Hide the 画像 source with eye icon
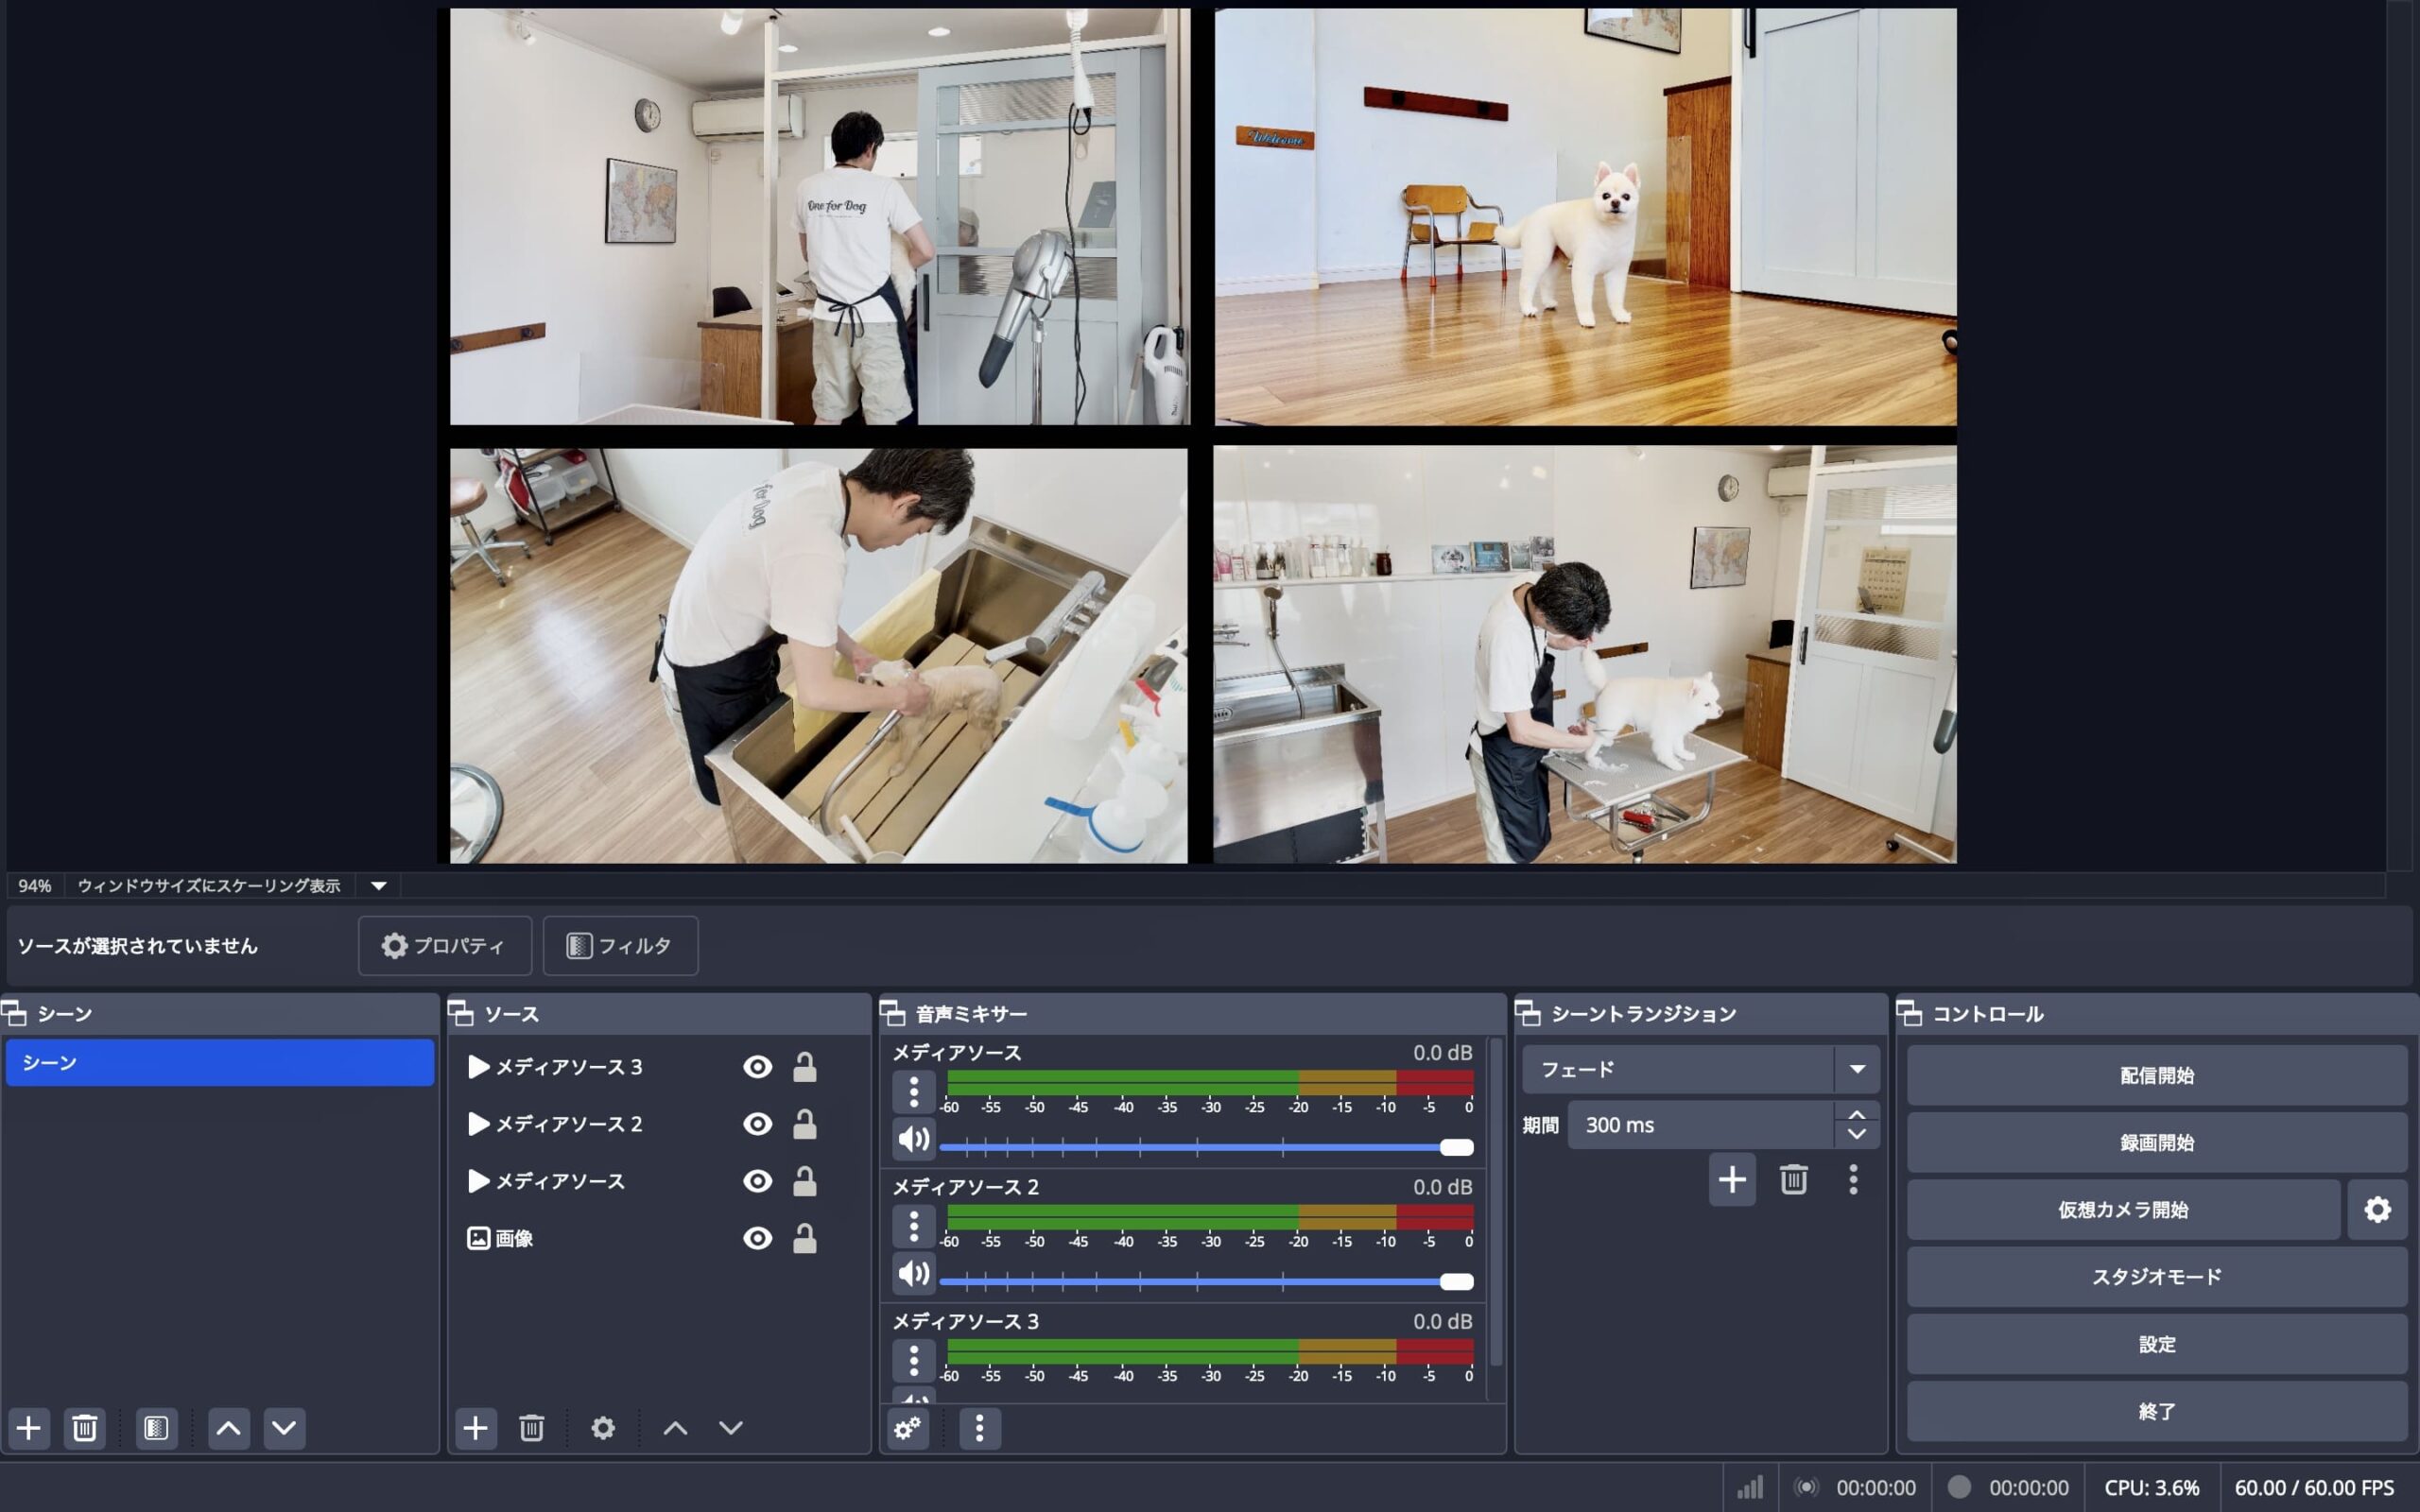 [x=757, y=1238]
